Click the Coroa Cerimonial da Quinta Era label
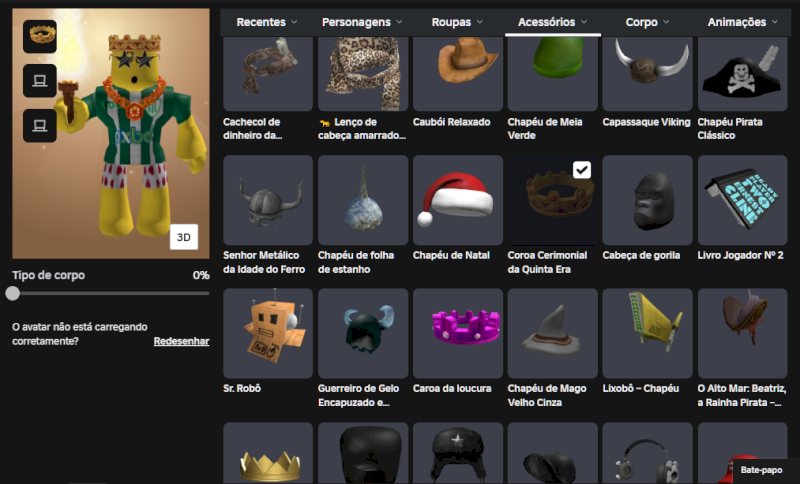The image size is (800, 484). pos(547,262)
